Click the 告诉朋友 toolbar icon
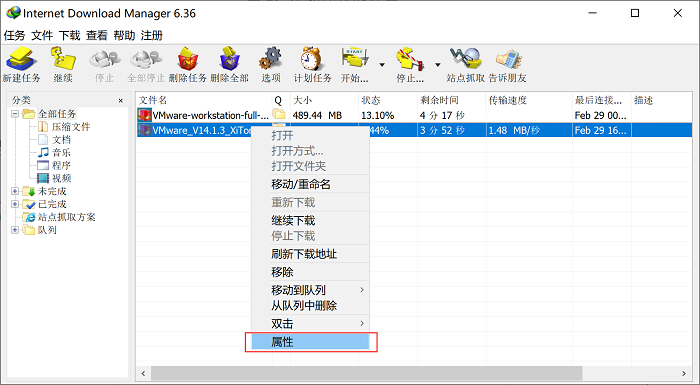700x385 pixels. point(508,64)
